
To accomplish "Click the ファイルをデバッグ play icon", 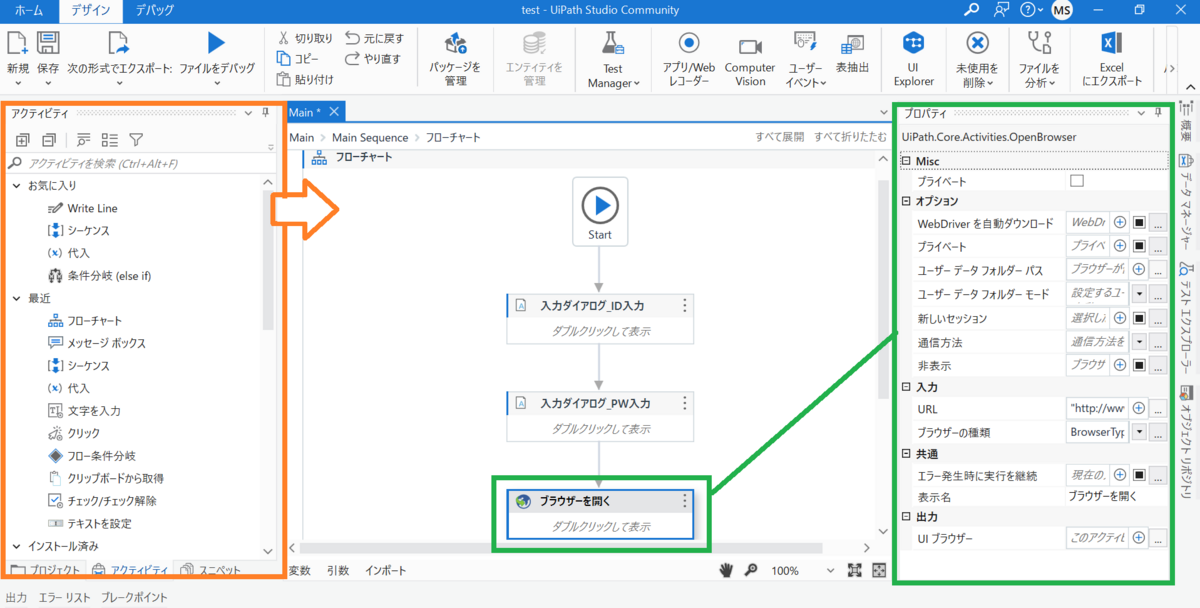I will pyautogui.click(x=216, y=42).
